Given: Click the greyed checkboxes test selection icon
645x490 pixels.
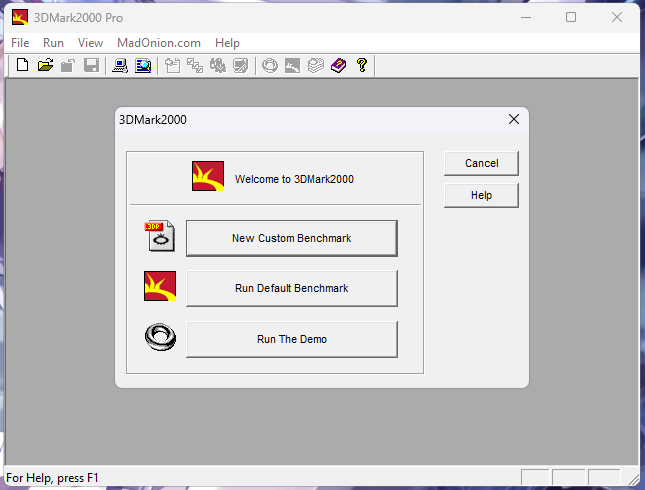Looking at the screenshot, I should click(195, 65).
